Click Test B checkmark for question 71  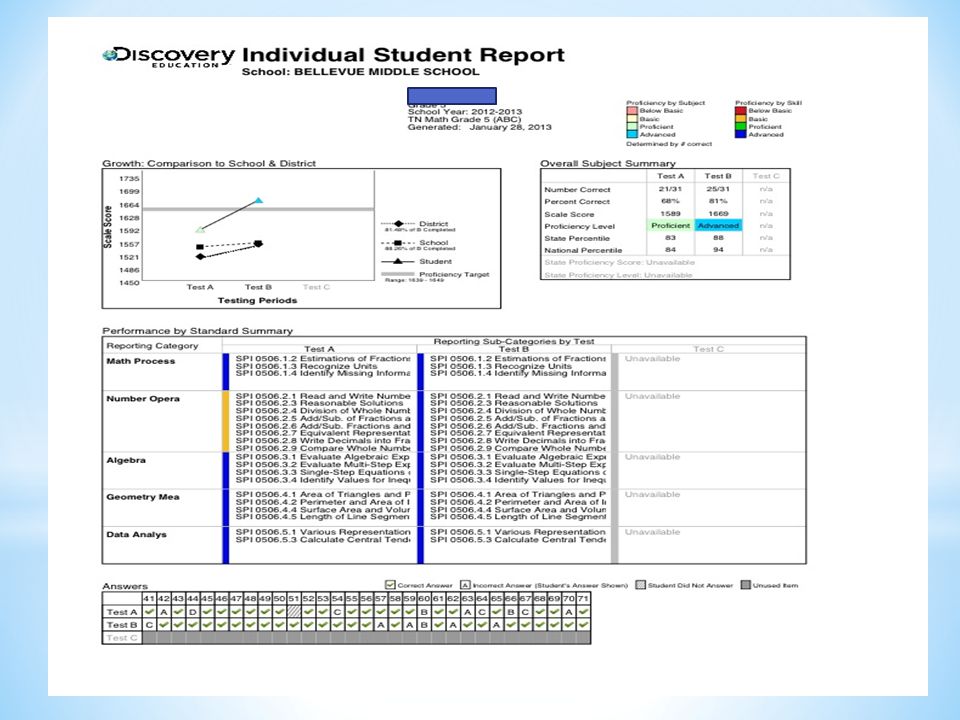(x=583, y=624)
